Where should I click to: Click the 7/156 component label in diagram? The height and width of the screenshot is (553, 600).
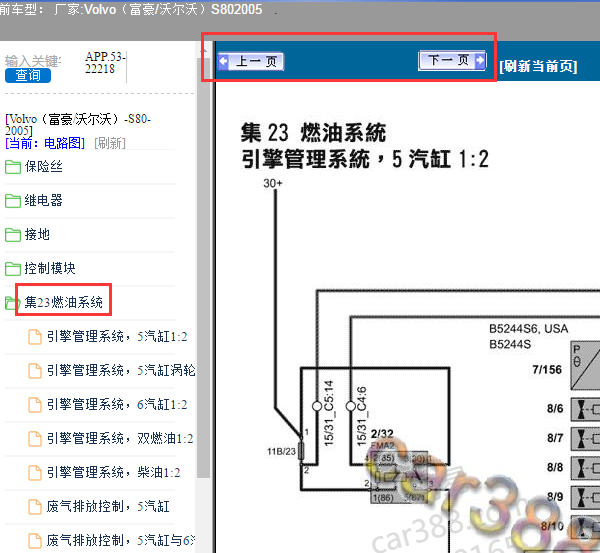[547, 370]
